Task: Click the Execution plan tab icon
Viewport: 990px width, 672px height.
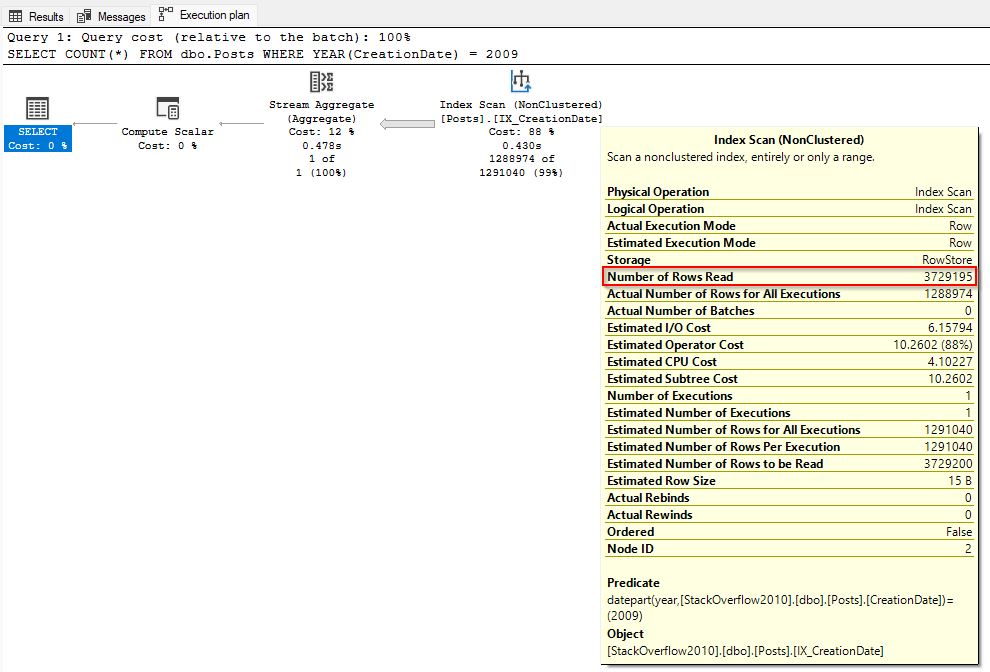Action: pos(165,14)
